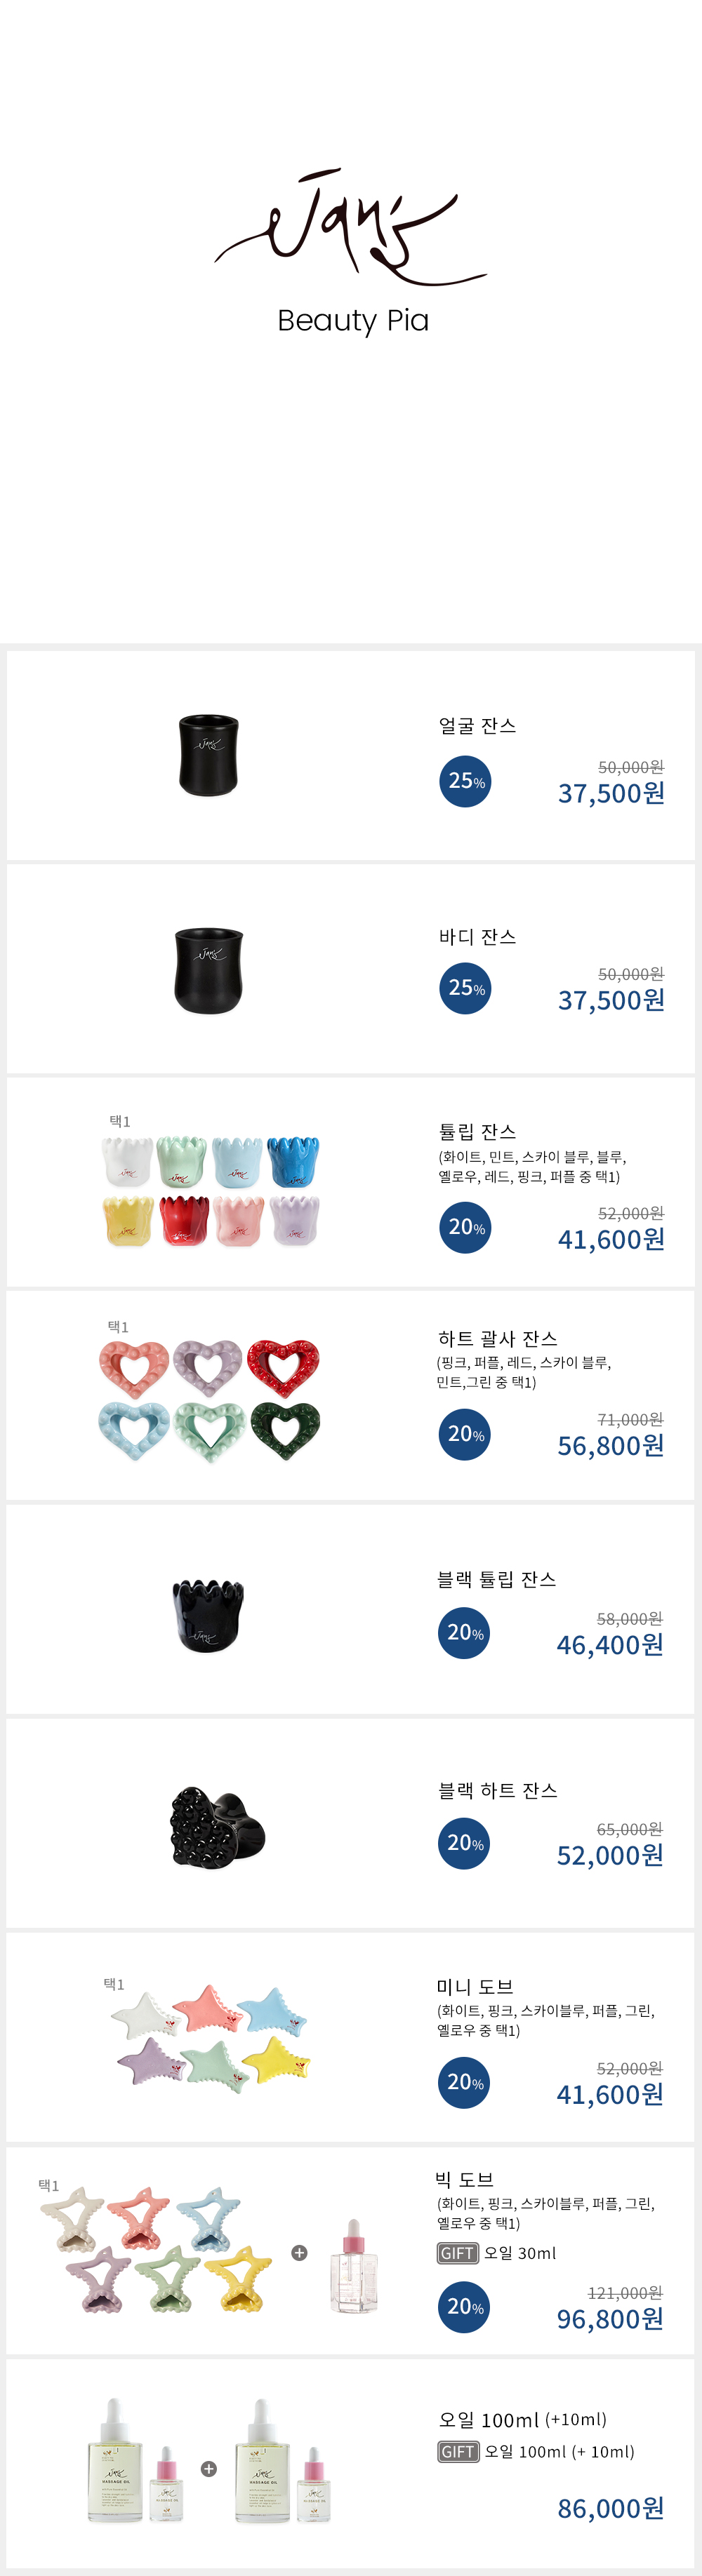Click the 20% badge for 하트 괄사 잔스
This screenshot has height=2576, width=702.
point(465,1434)
